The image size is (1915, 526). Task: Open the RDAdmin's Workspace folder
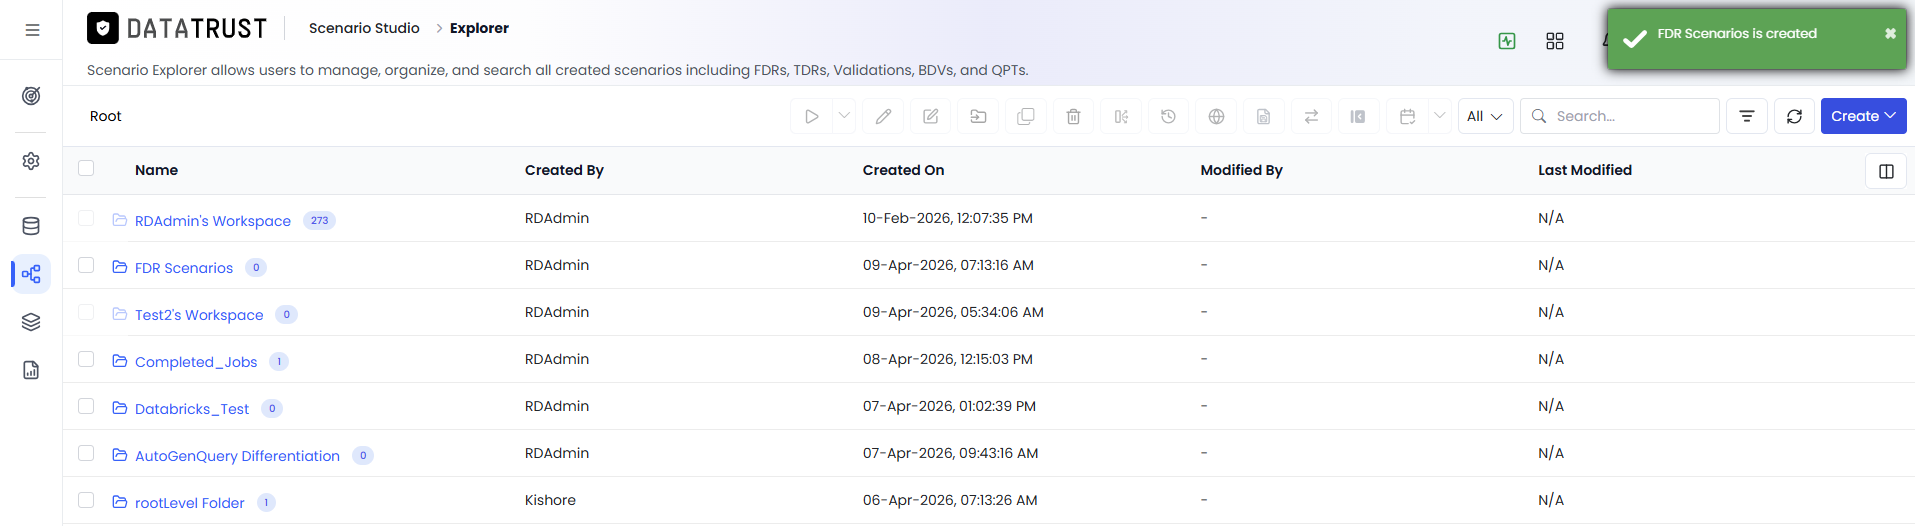click(x=212, y=221)
